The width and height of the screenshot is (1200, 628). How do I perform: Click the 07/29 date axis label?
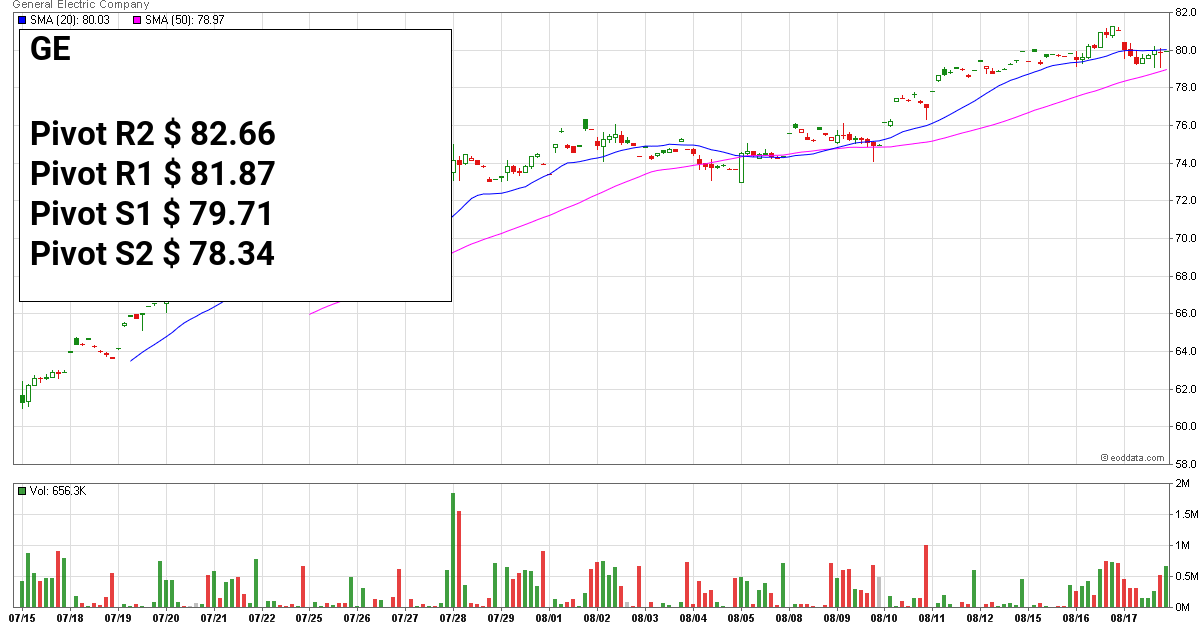(x=501, y=619)
